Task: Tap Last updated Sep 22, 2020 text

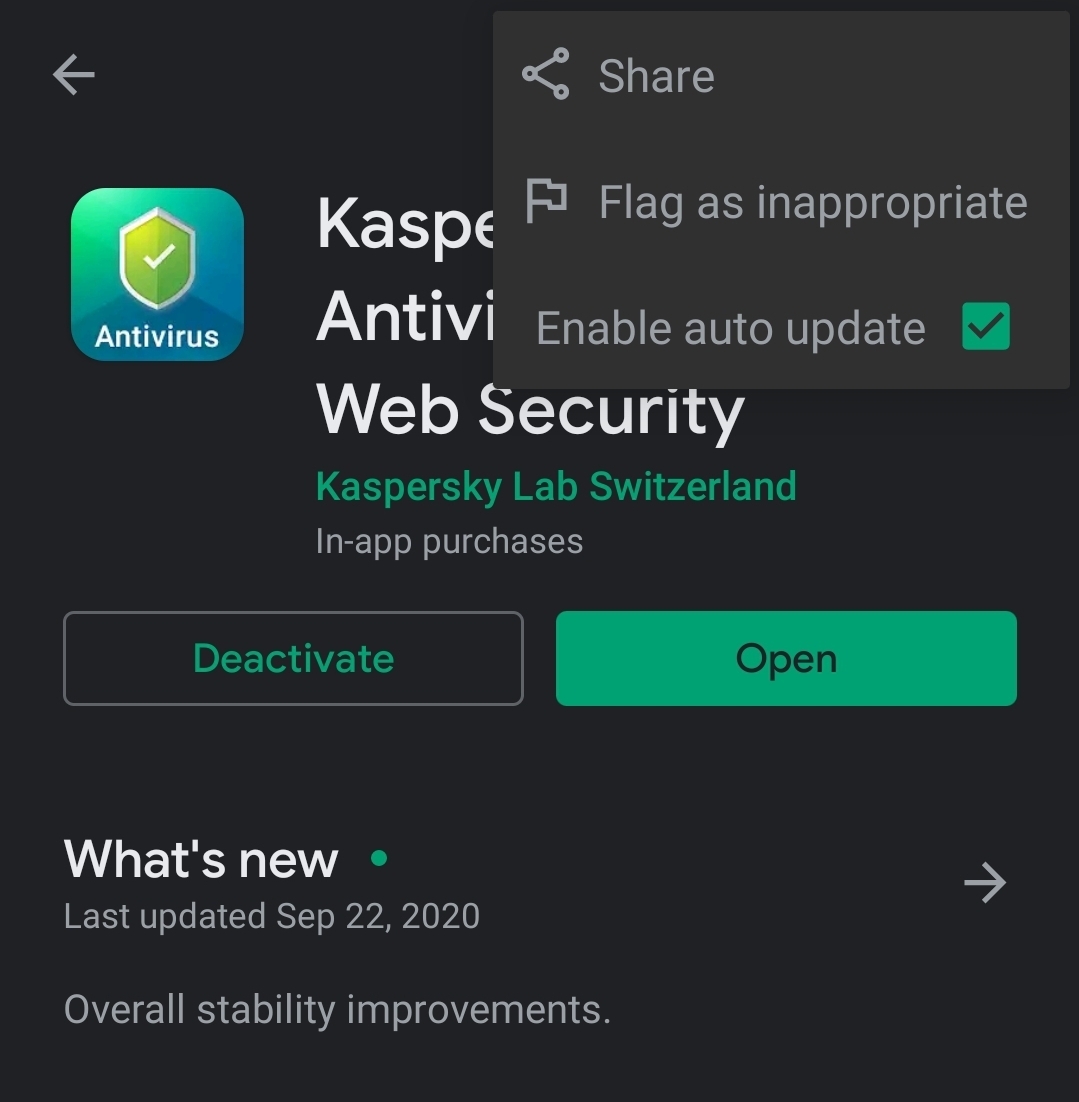Action: point(271,916)
